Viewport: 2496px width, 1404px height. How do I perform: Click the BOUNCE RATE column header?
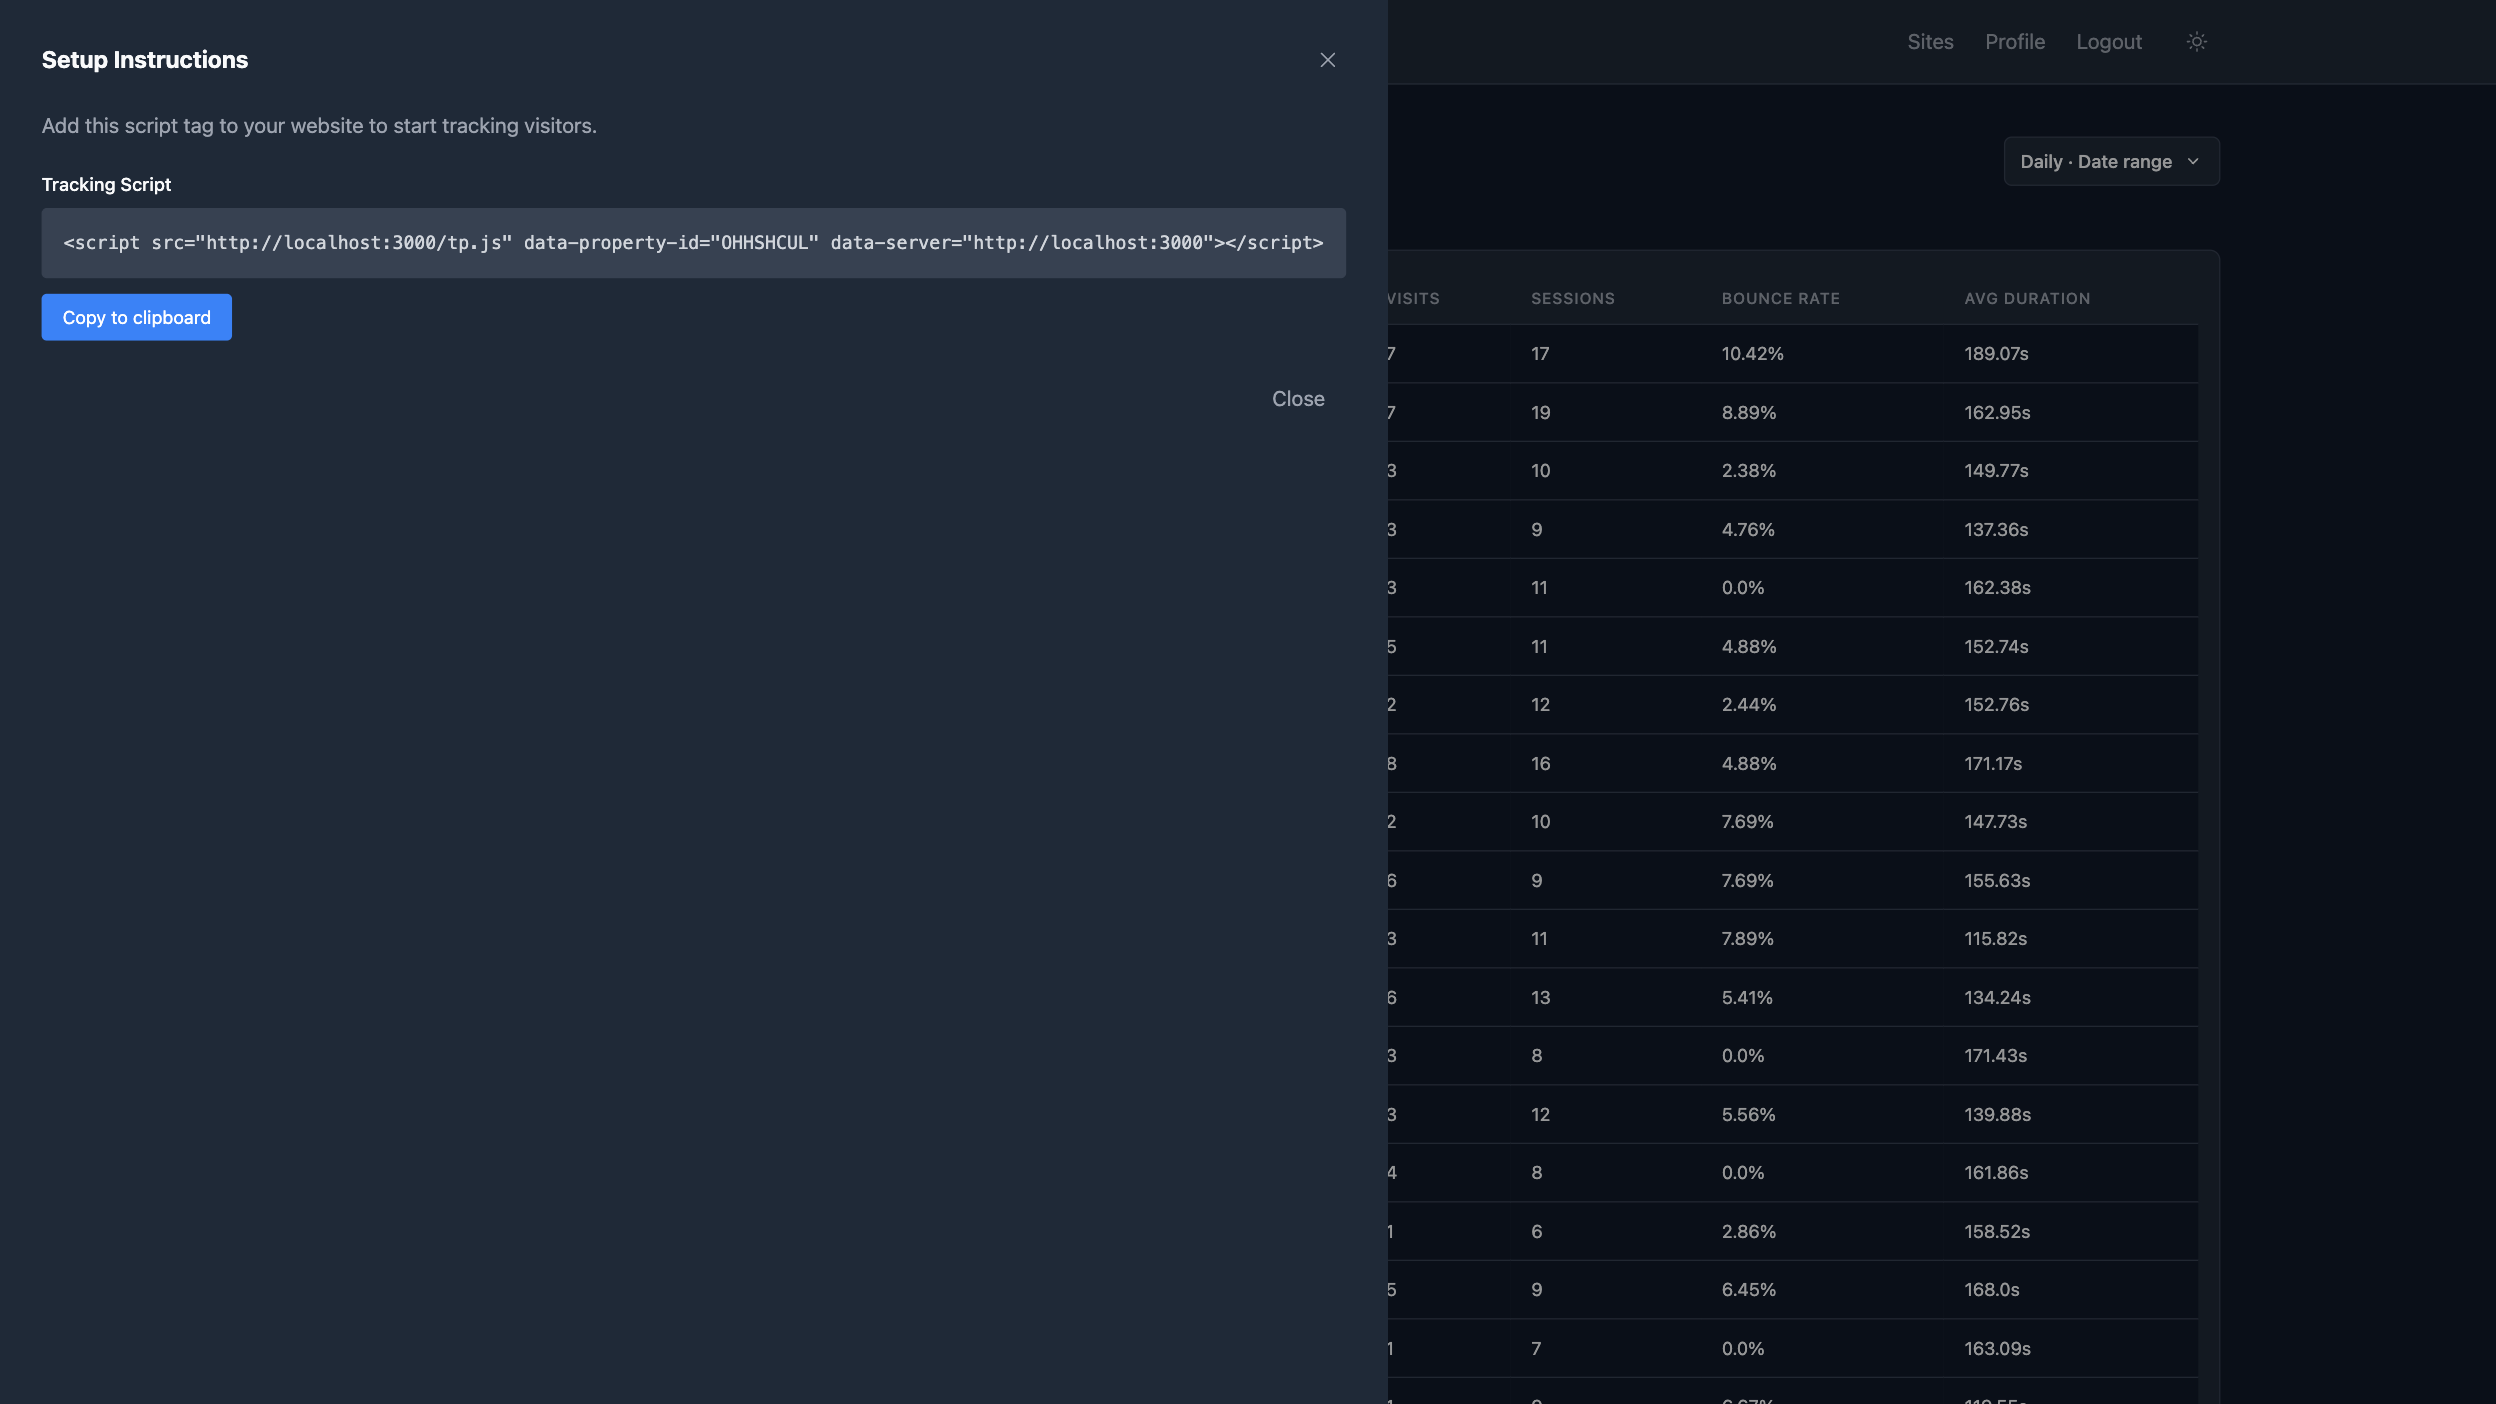[1780, 299]
